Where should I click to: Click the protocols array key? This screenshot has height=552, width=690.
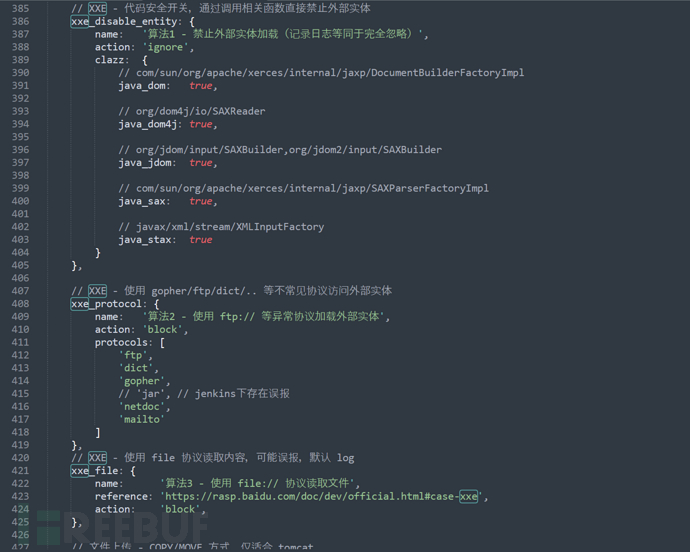click(121, 342)
